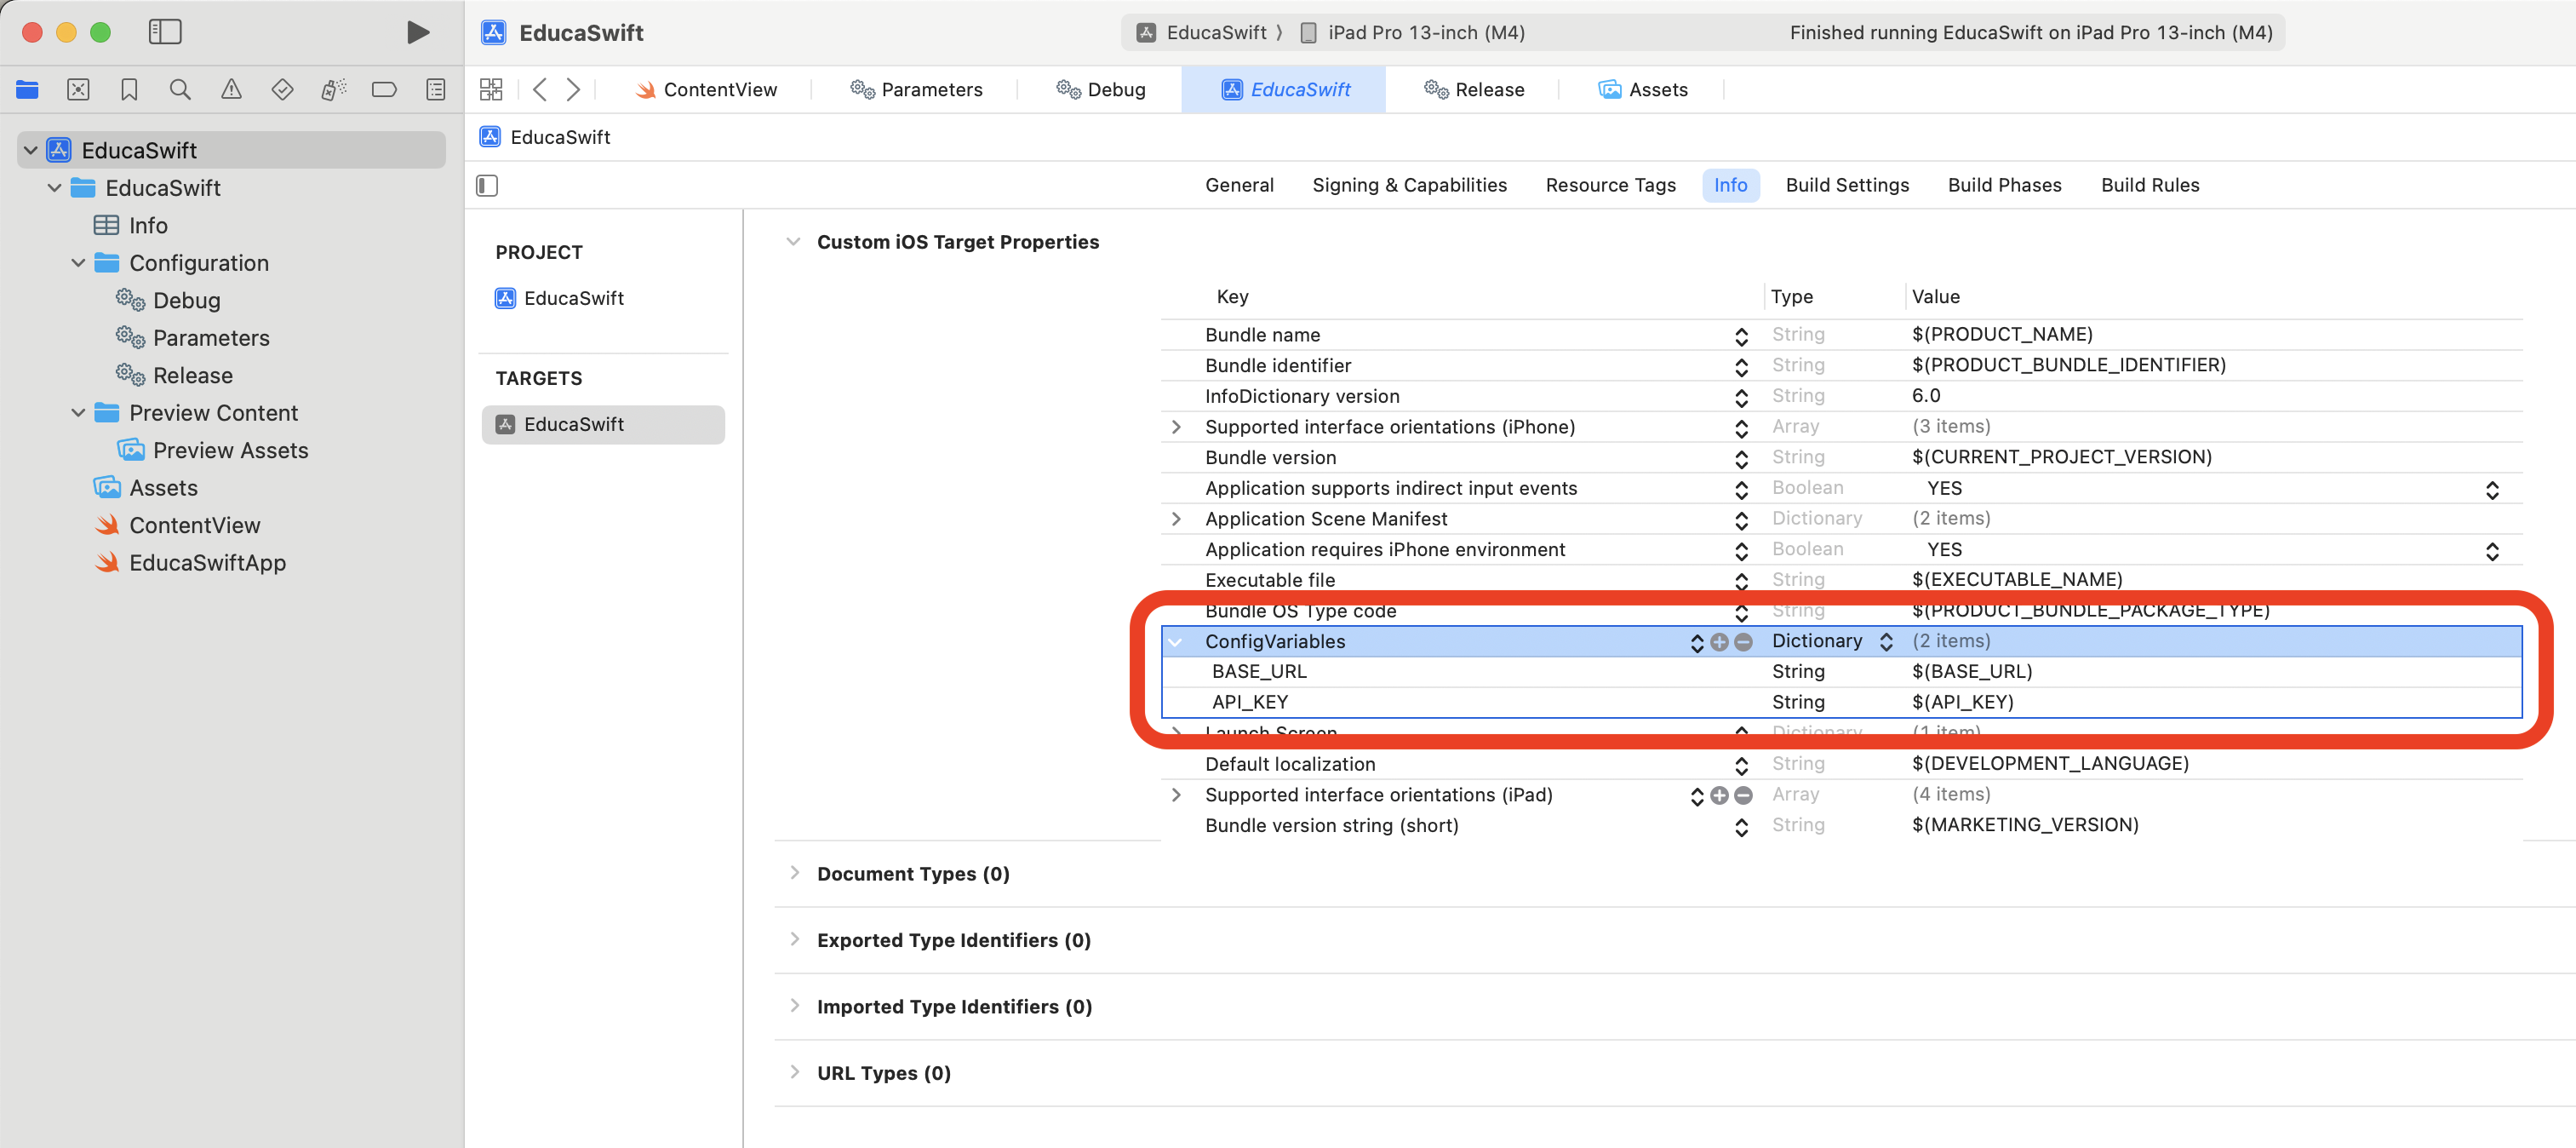Open the Resource Tags tab
This screenshot has height=1148, width=2576.
tap(1610, 185)
